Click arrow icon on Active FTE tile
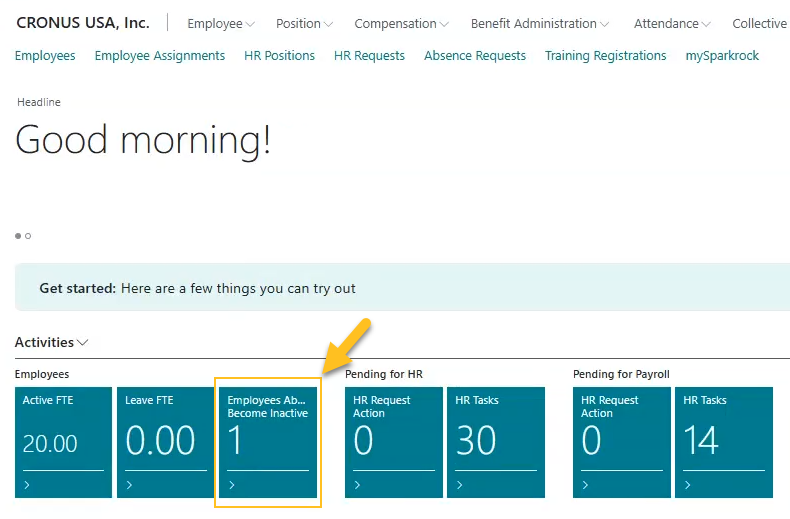This screenshot has height=519, width=790. click(x=27, y=486)
